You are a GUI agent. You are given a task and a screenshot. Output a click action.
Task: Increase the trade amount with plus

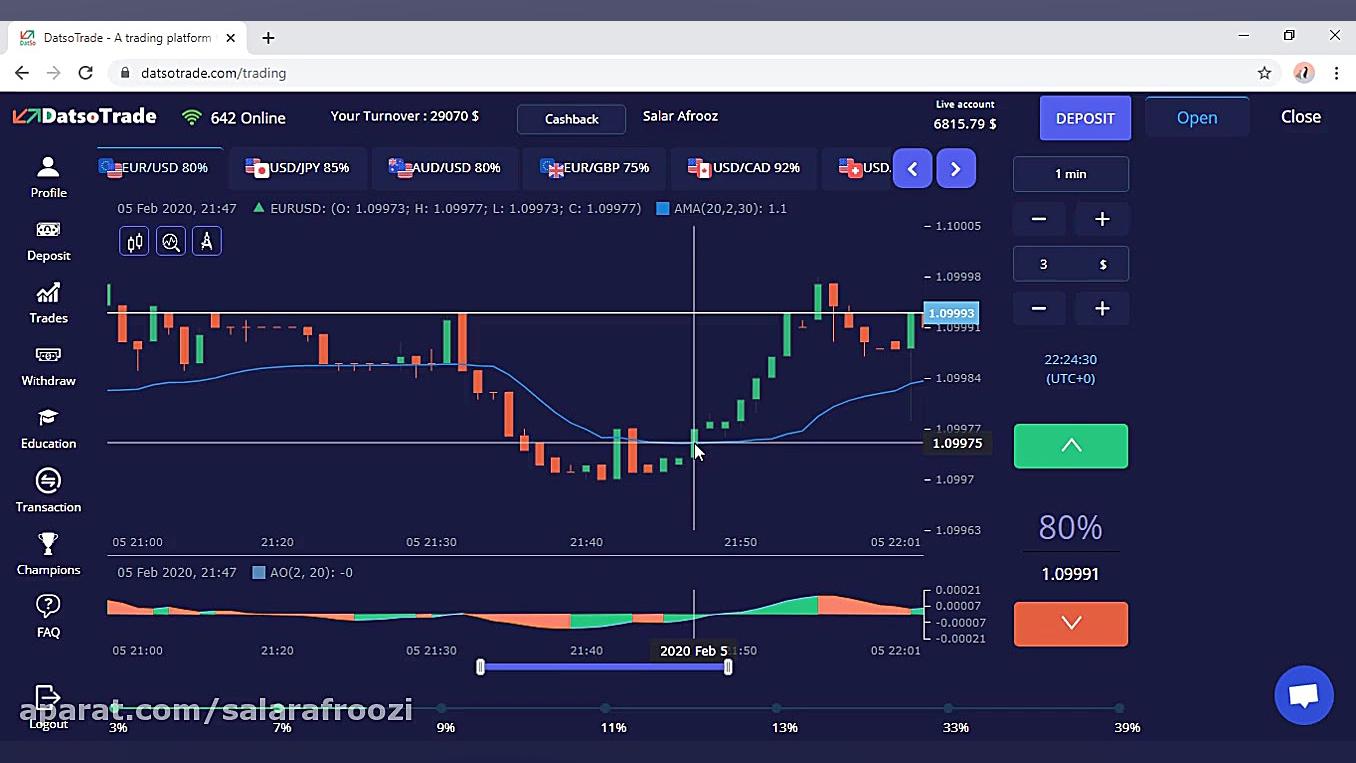pos(1102,308)
